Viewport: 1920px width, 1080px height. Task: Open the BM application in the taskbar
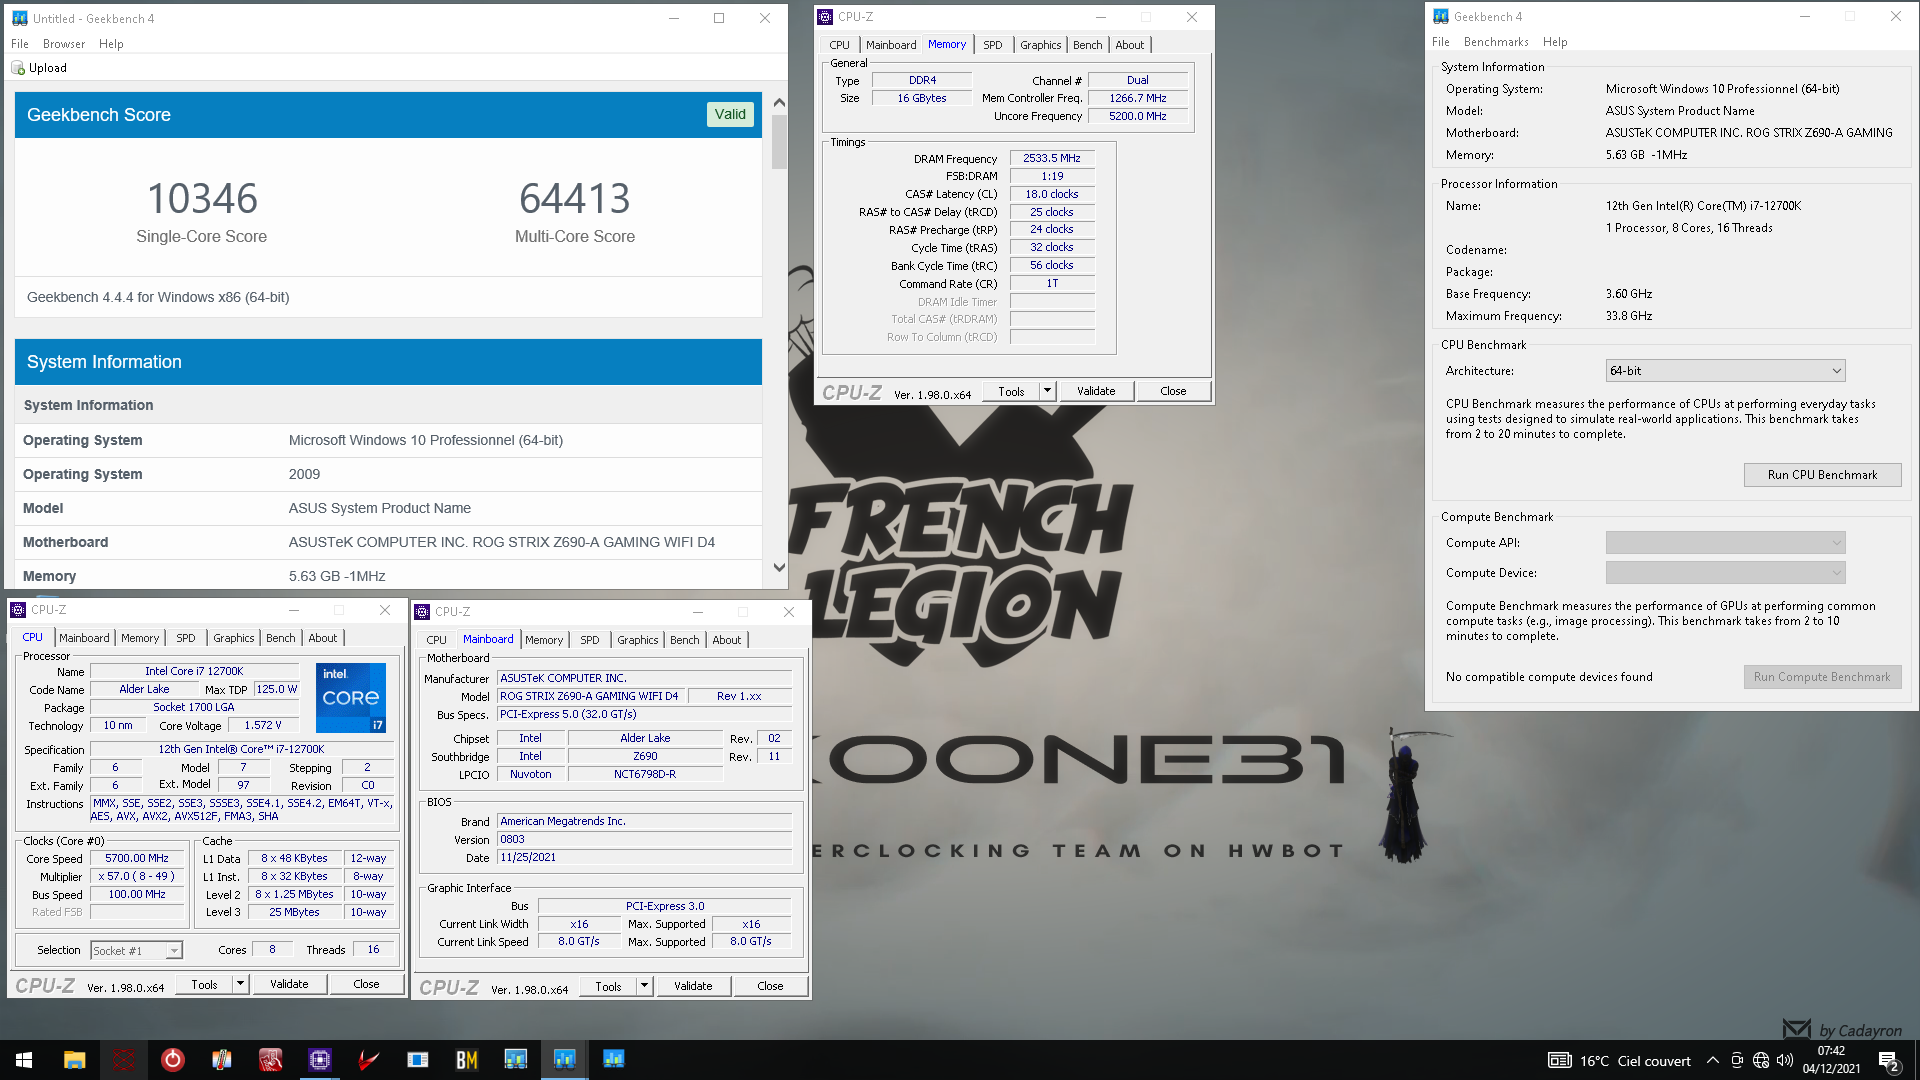[x=466, y=1060]
